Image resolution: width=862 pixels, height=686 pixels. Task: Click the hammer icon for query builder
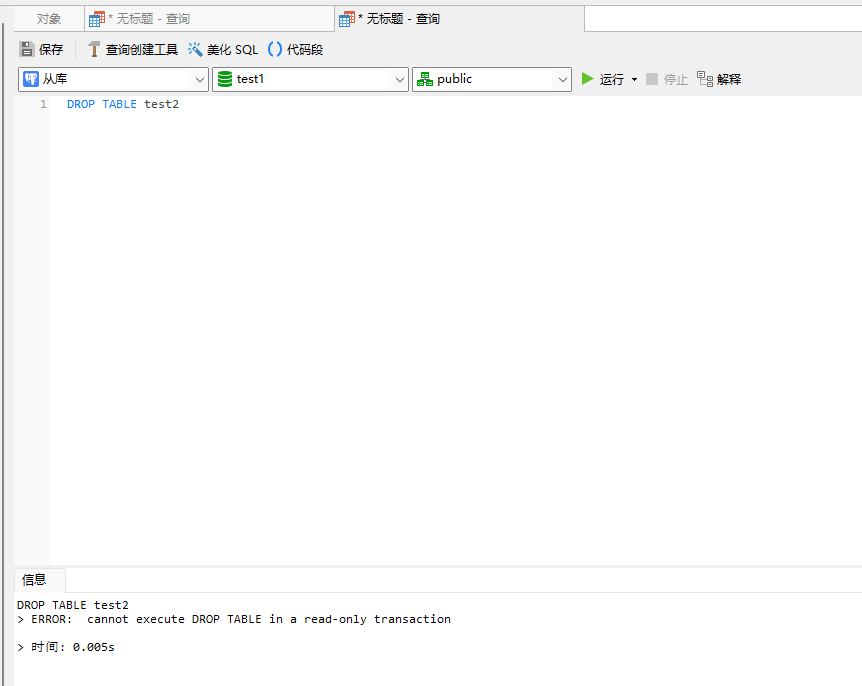click(94, 49)
